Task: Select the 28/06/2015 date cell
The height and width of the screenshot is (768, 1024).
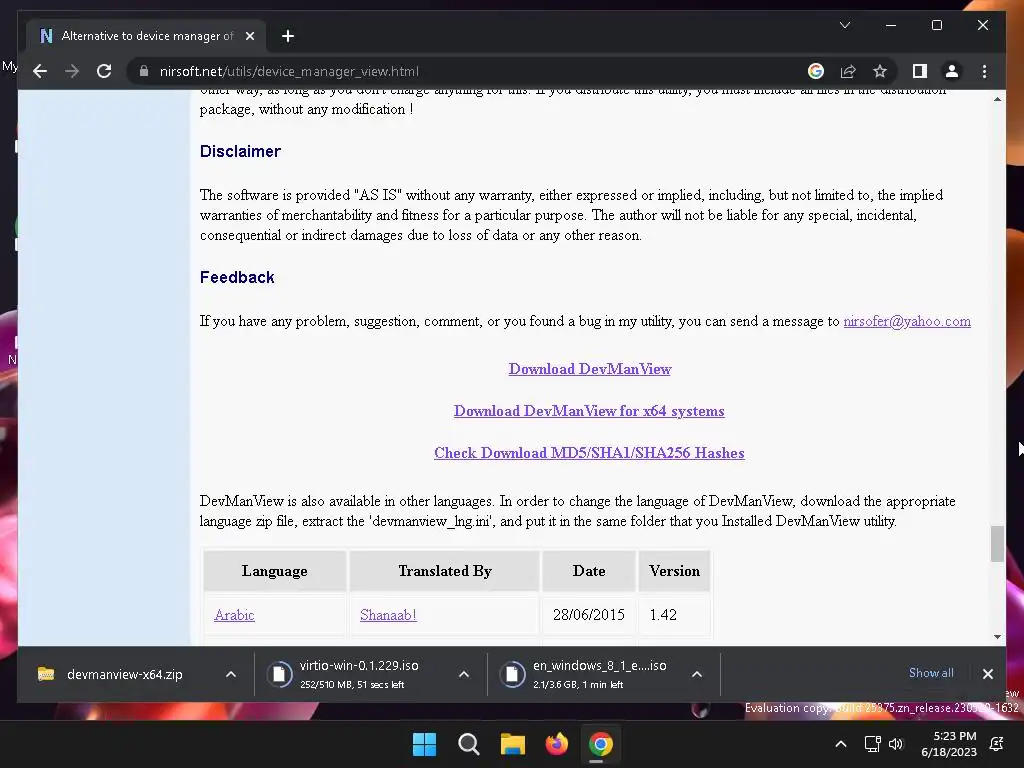Action: click(x=588, y=615)
